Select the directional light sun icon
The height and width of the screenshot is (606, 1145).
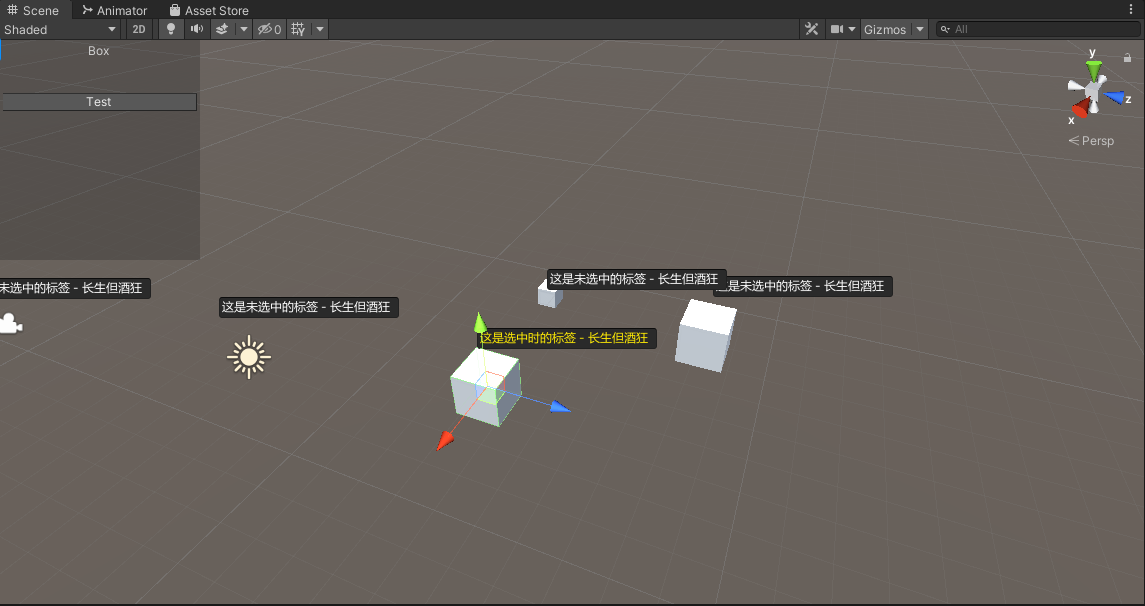[249, 357]
